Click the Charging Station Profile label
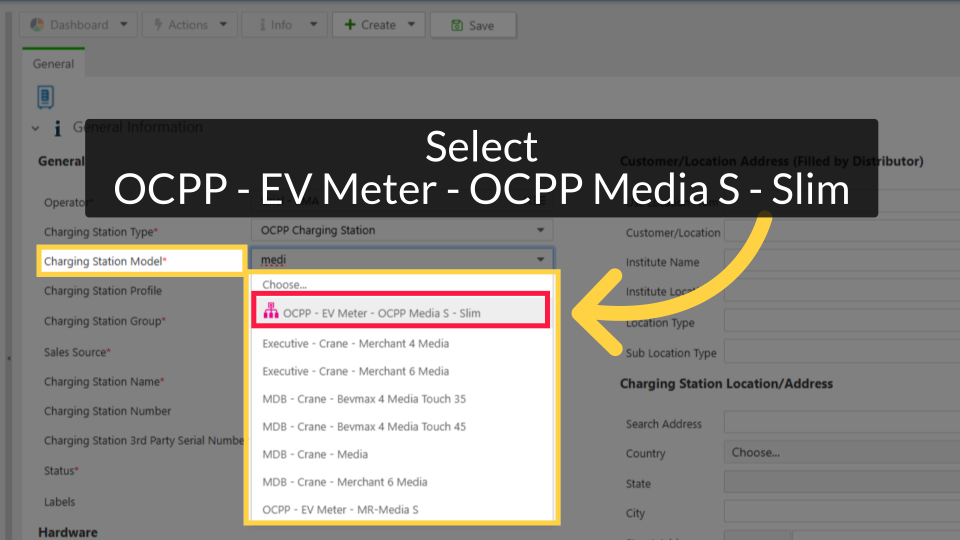Screen dimensions: 960x540 click(x=103, y=291)
